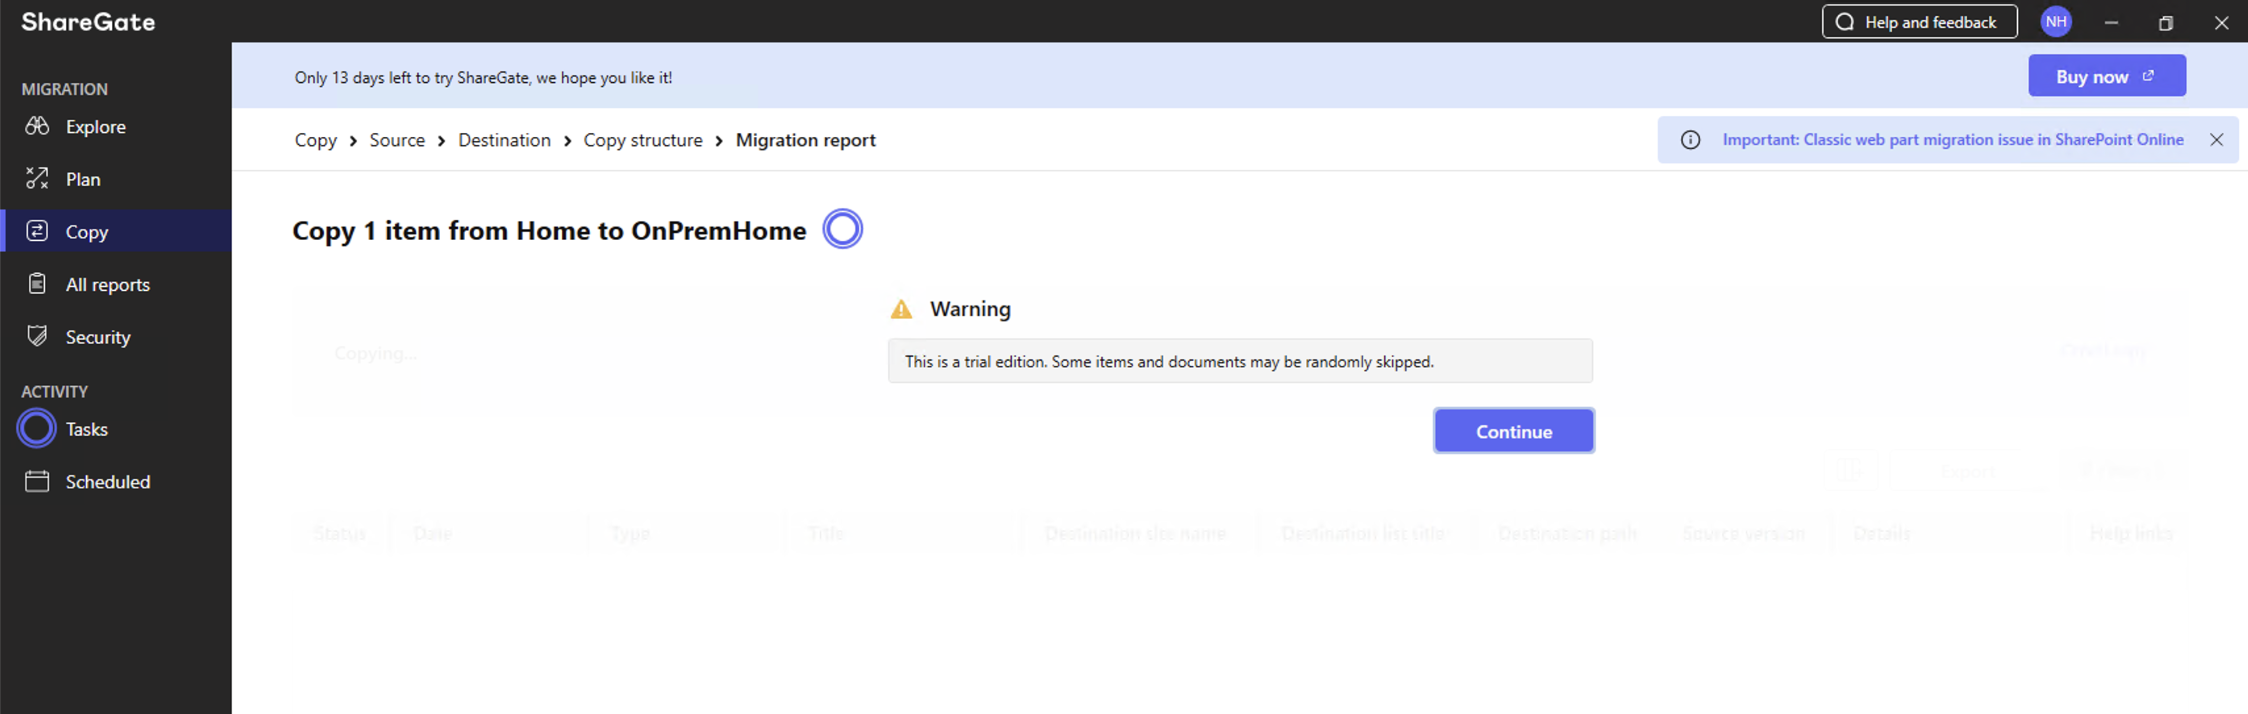Click the Copy icon in sidebar
The width and height of the screenshot is (2248, 714).
point(37,231)
